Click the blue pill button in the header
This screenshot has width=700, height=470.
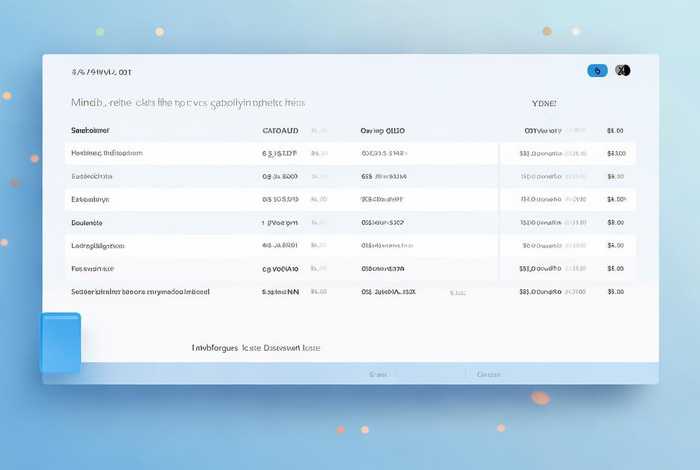pyautogui.click(x=597, y=70)
